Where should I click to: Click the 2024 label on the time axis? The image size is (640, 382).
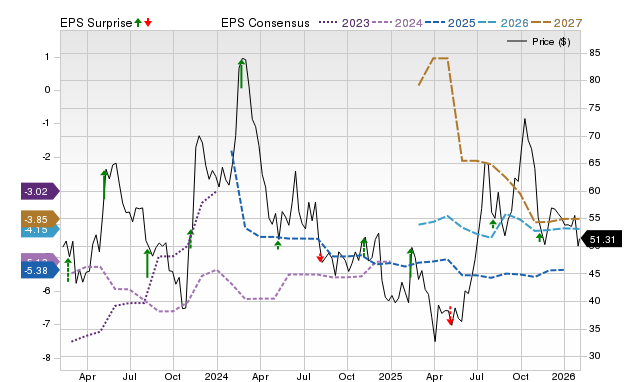click(x=217, y=376)
